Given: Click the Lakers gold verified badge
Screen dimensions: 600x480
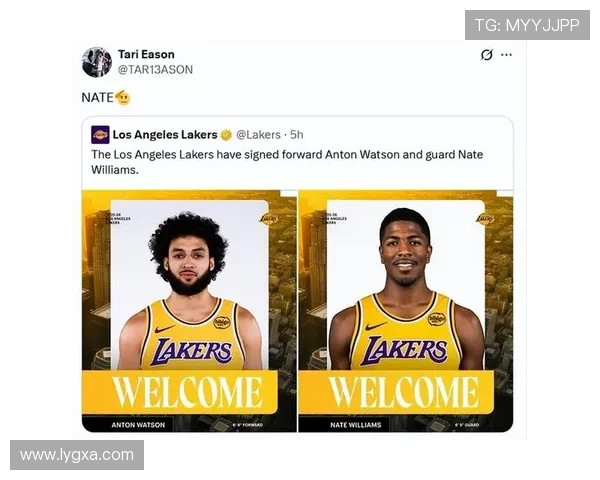Looking at the screenshot, I should [x=226, y=135].
